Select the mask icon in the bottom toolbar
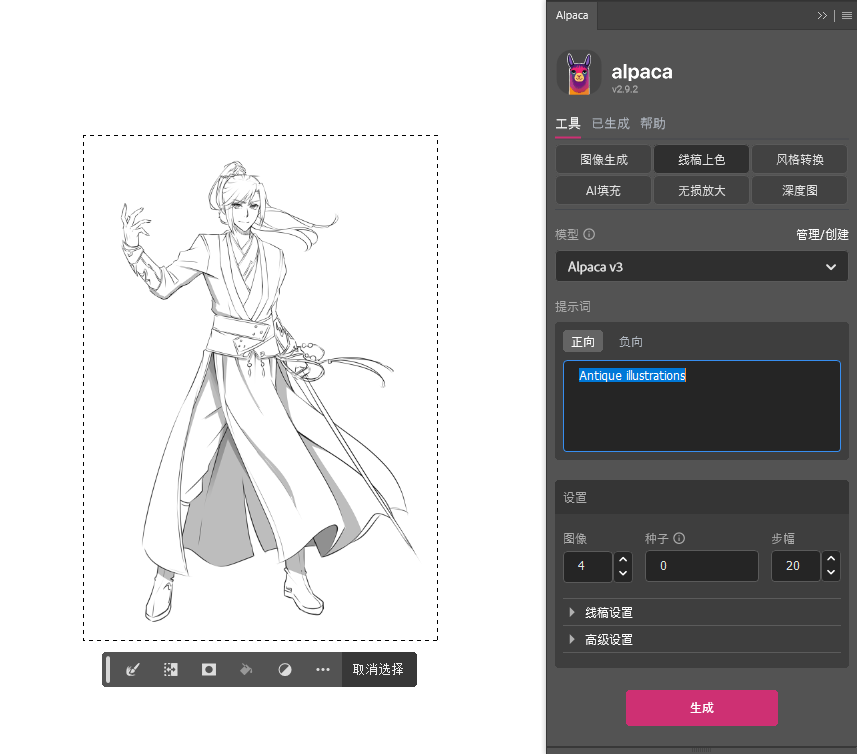Image resolution: width=857 pixels, height=754 pixels. (207, 669)
